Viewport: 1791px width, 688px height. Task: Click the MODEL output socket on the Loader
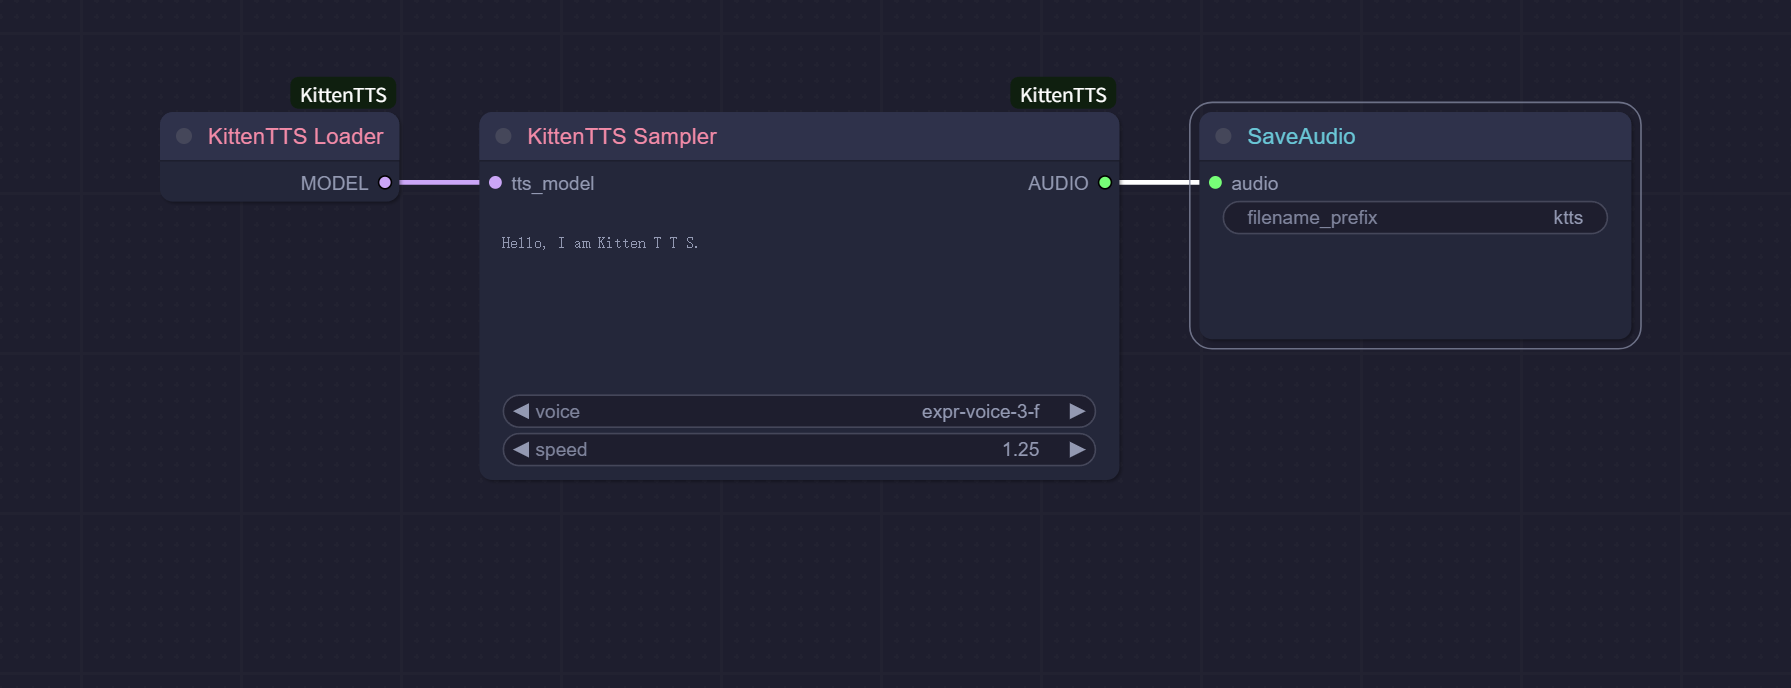[385, 183]
